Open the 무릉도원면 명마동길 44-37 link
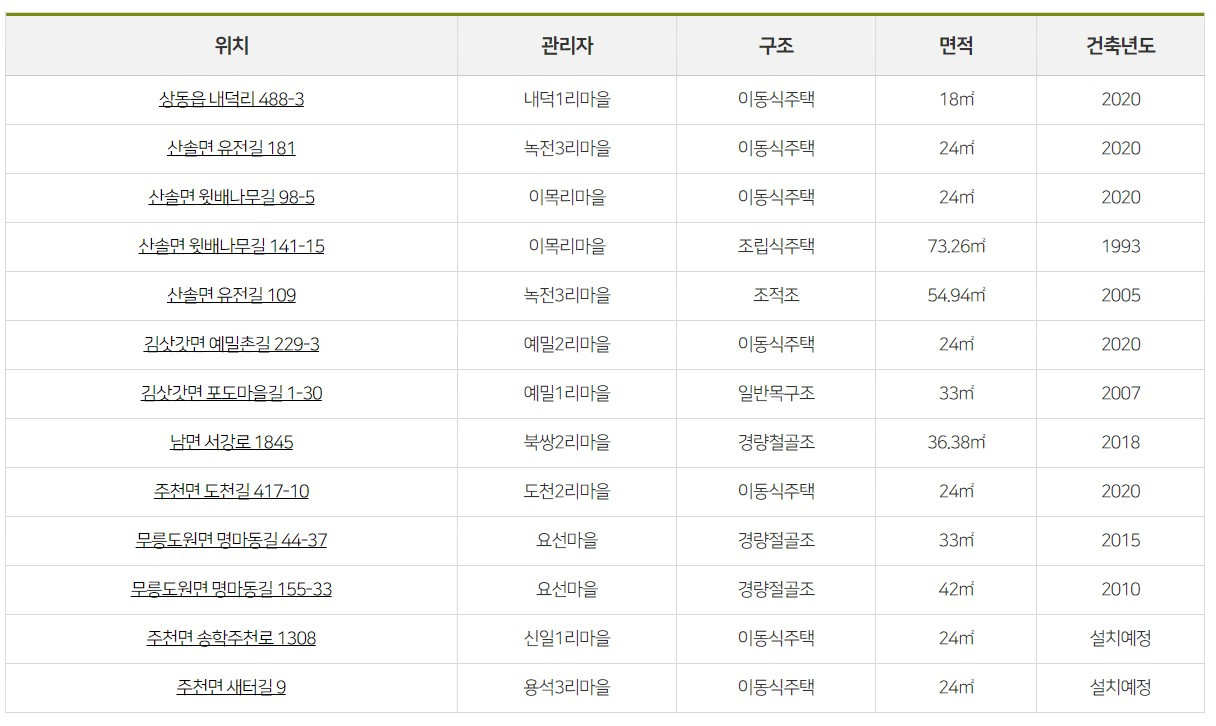 231,540
